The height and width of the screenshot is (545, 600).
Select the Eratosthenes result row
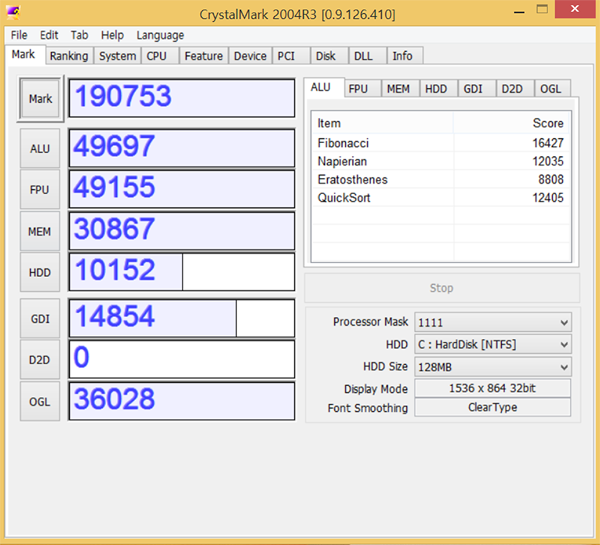(x=441, y=179)
